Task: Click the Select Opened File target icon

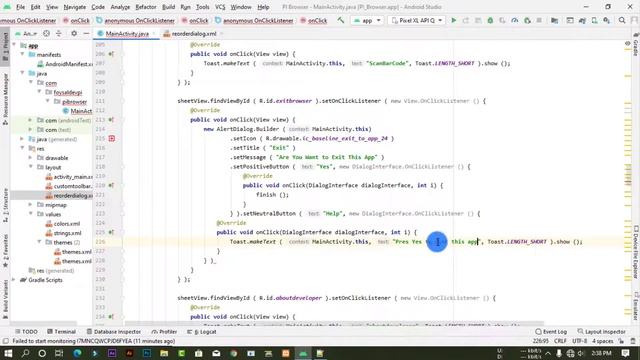Action: [47, 33]
